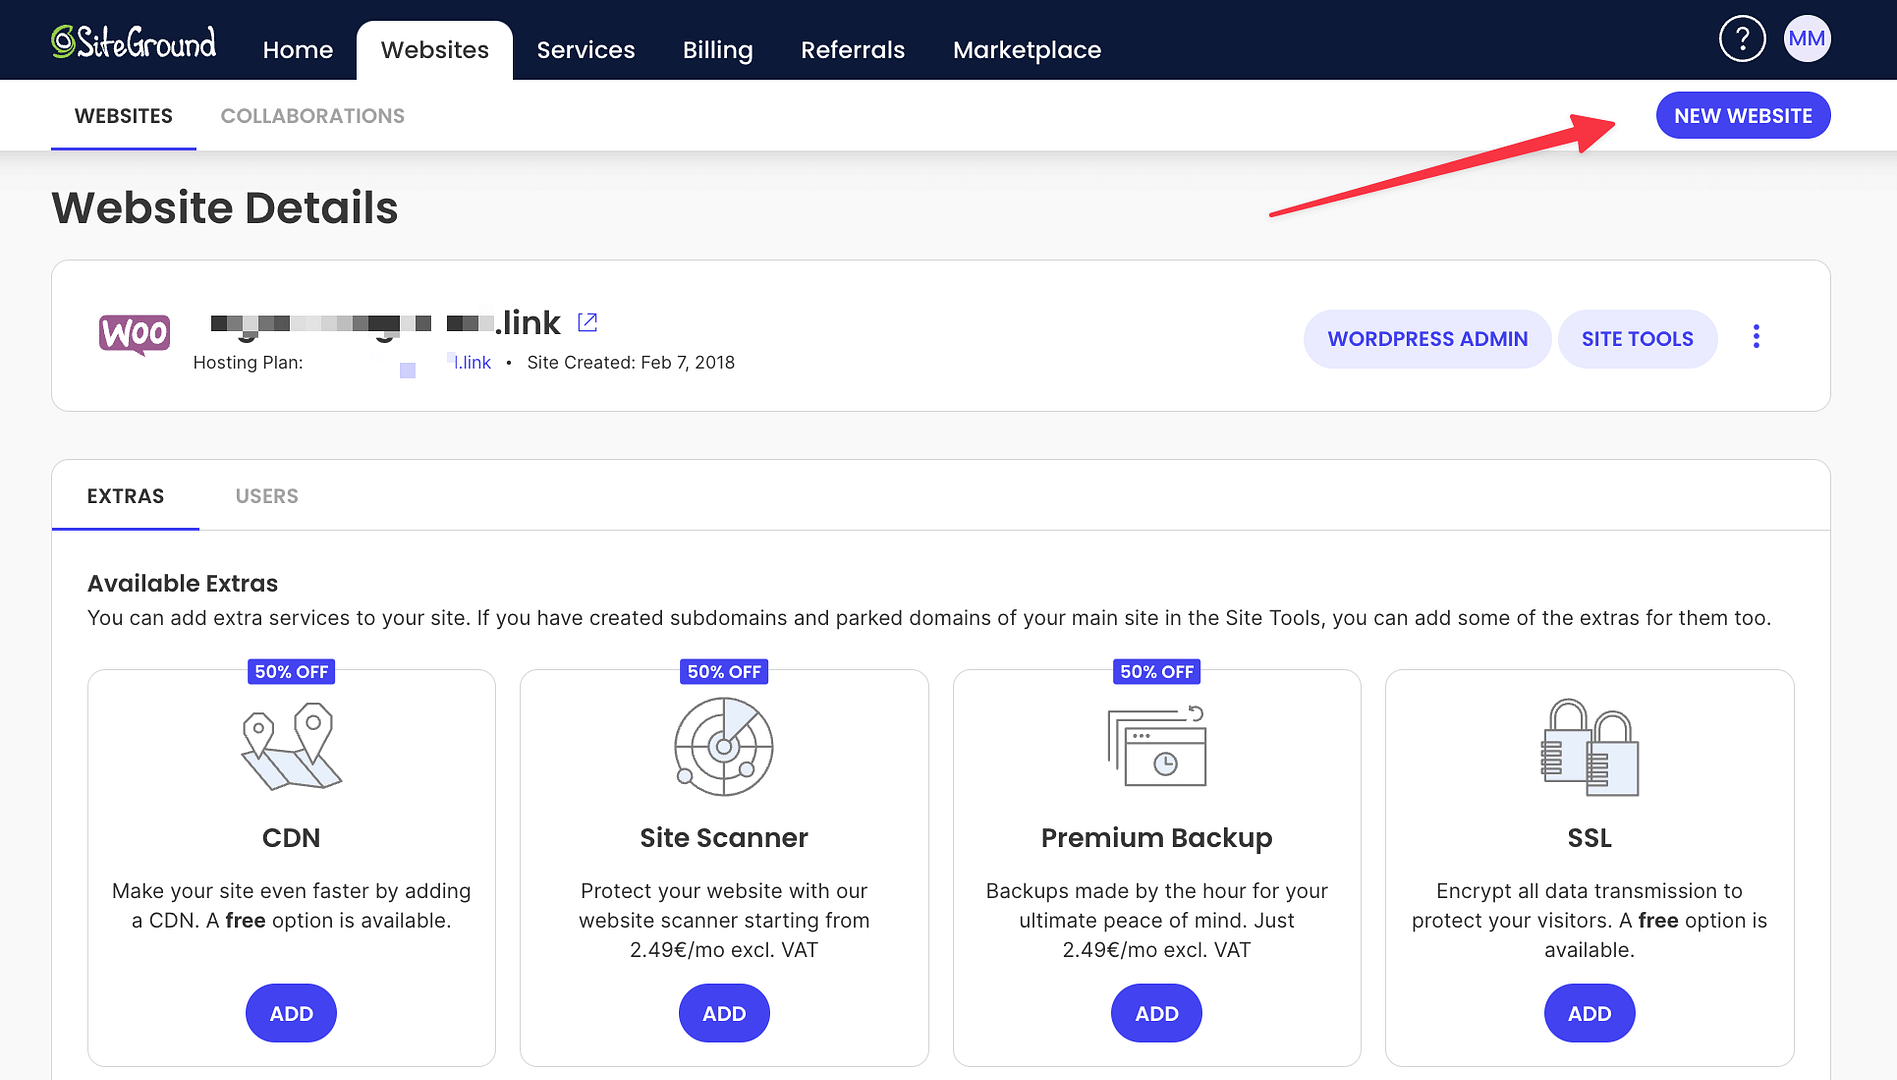Open the MM account avatar menu
The image size is (1897, 1080).
[x=1807, y=39]
